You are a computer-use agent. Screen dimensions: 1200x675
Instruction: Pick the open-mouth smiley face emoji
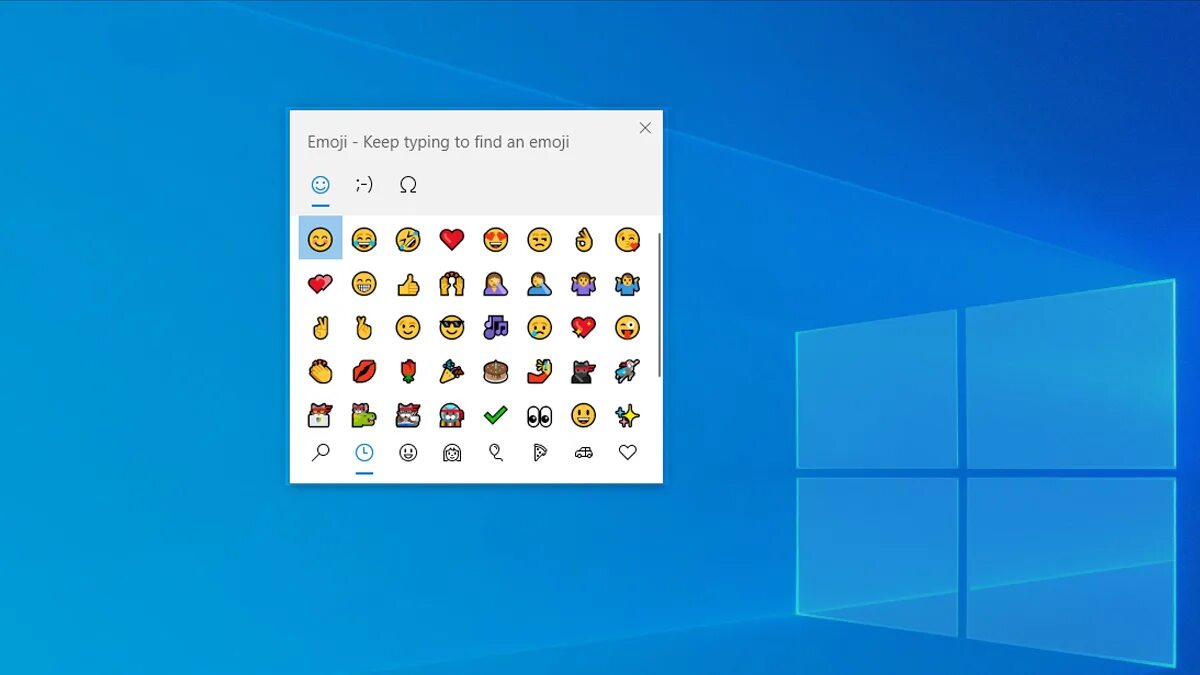tap(583, 415)
